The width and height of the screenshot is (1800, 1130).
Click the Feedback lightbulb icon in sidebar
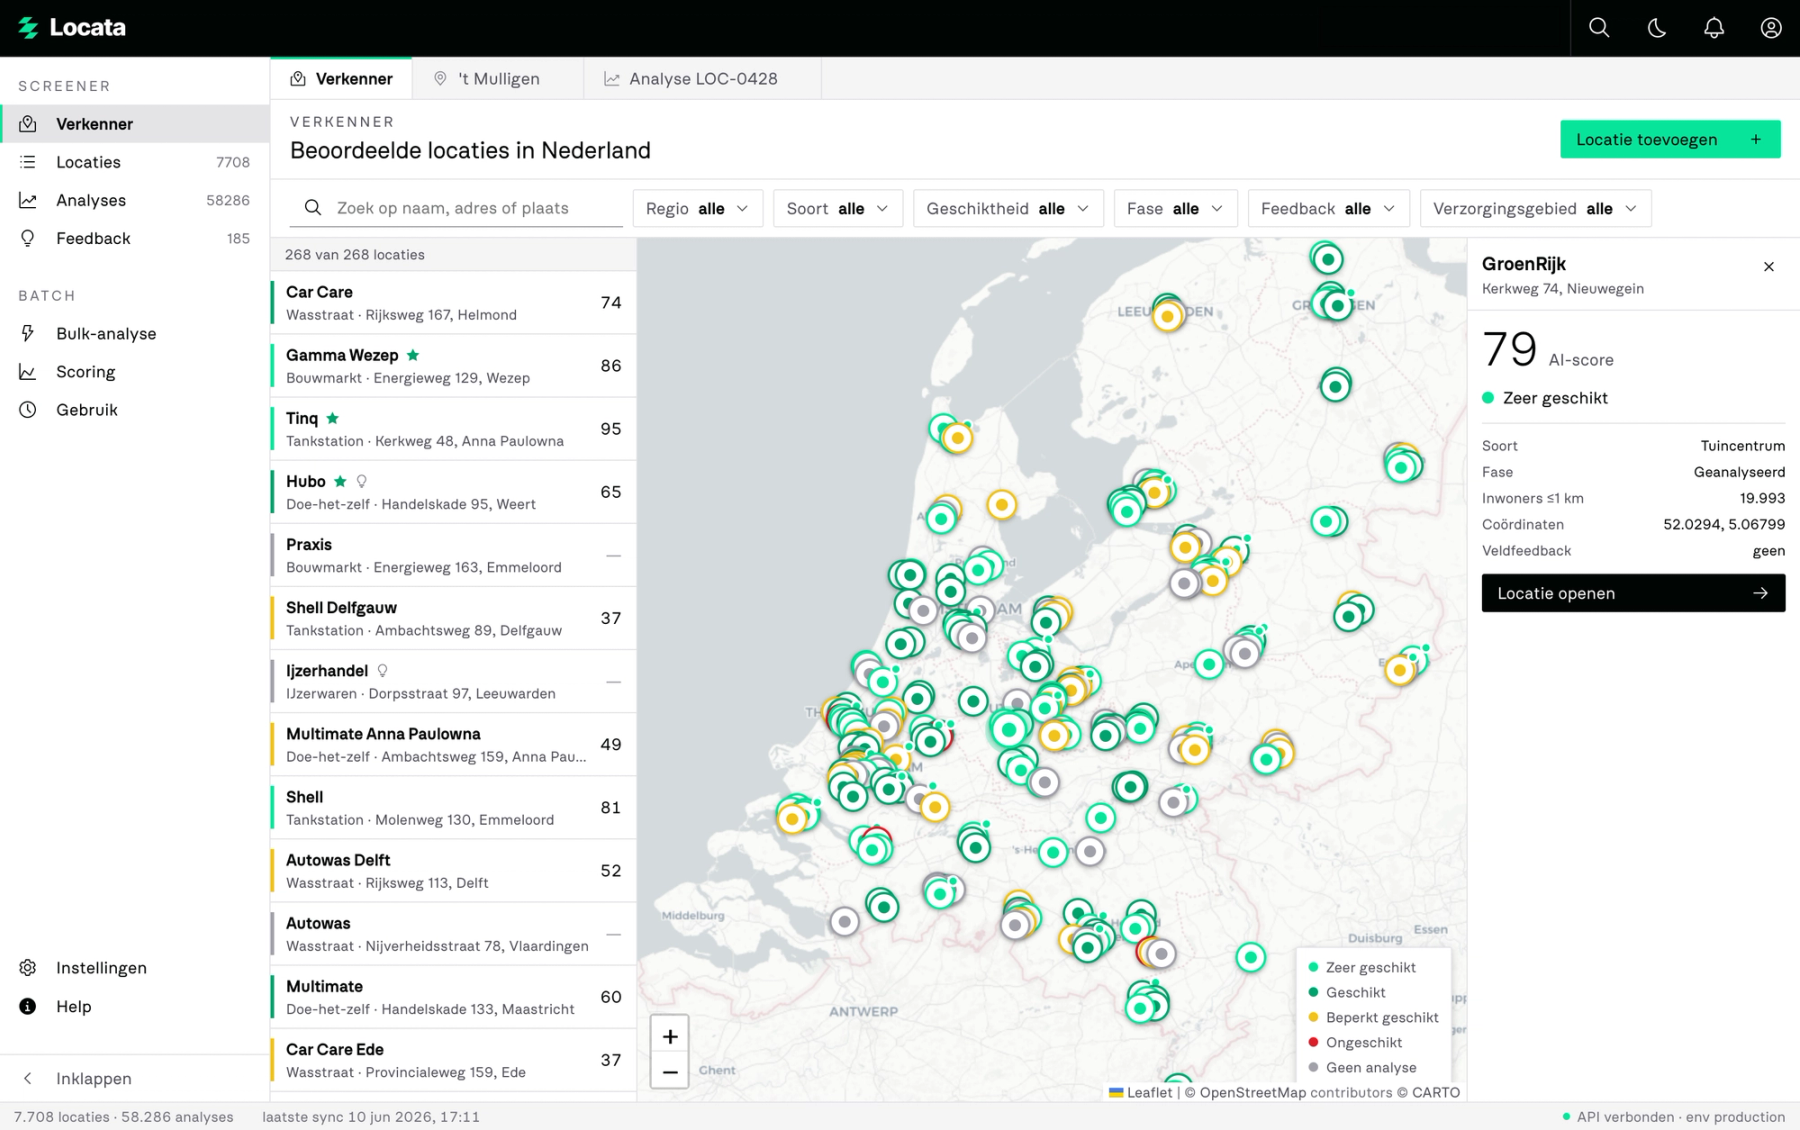pyautogui.click(x=28, y=238)
